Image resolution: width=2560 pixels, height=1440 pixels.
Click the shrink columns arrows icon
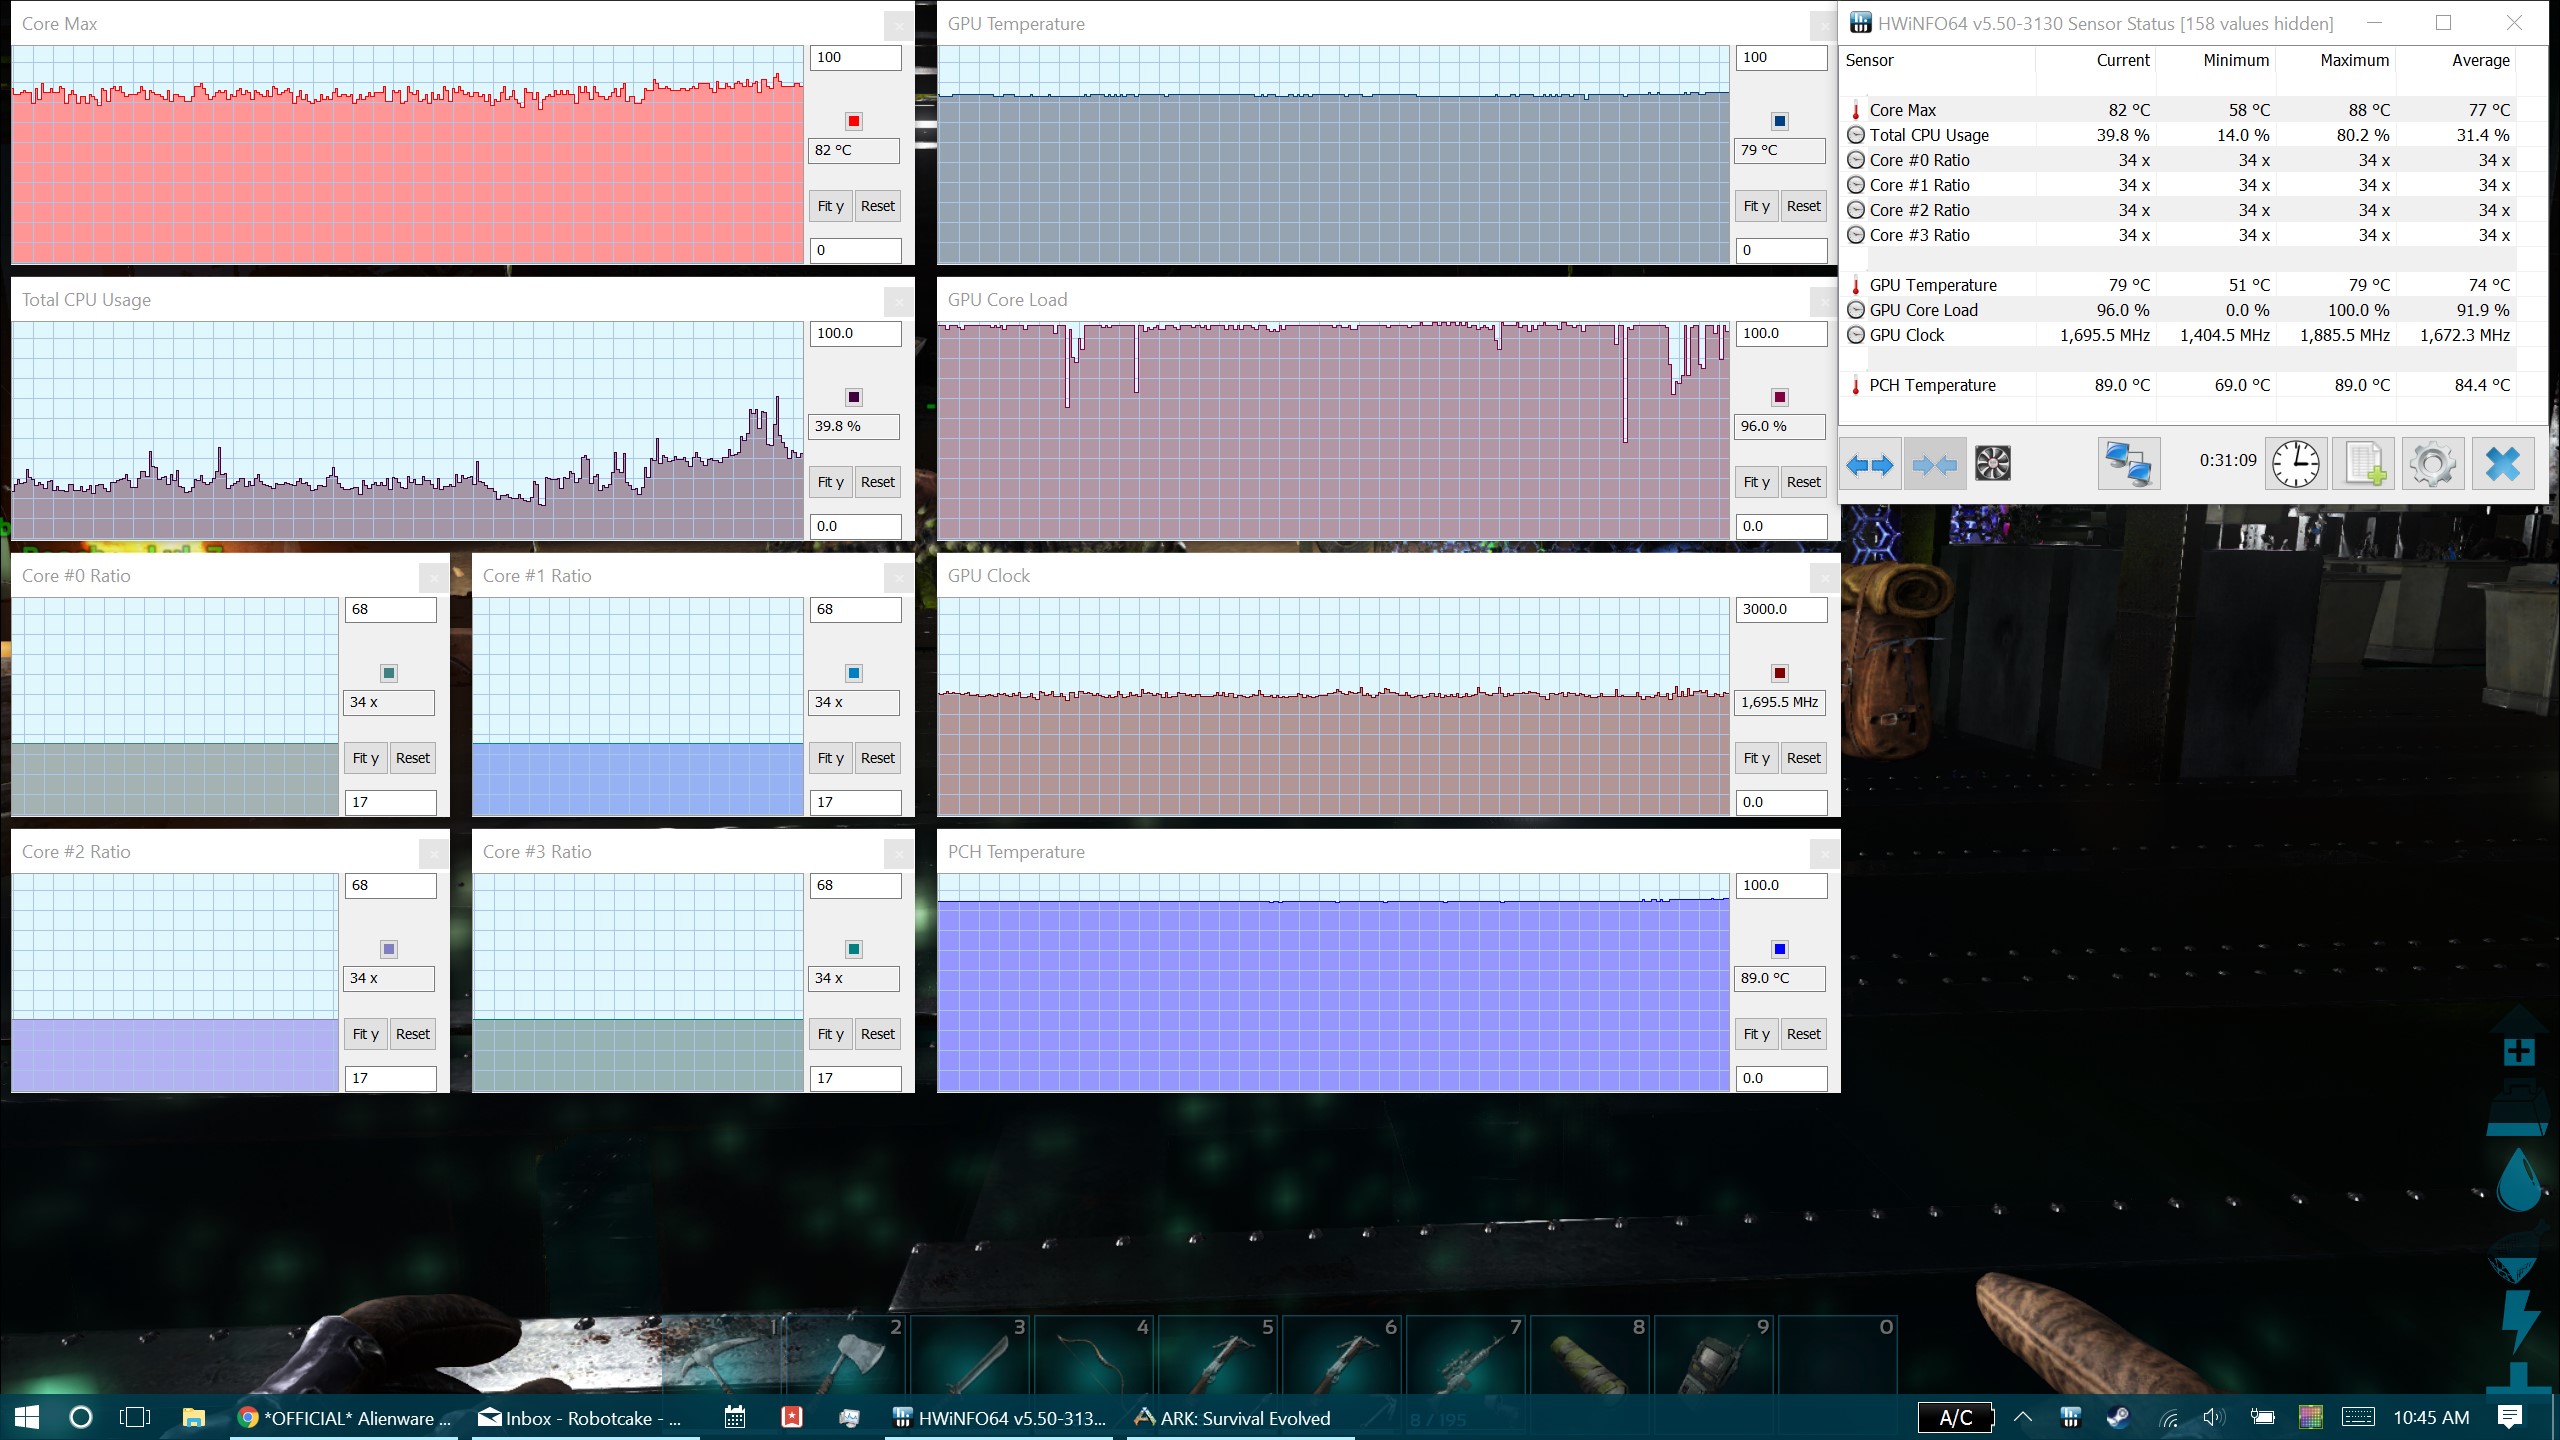click(x=1934, y=464)
